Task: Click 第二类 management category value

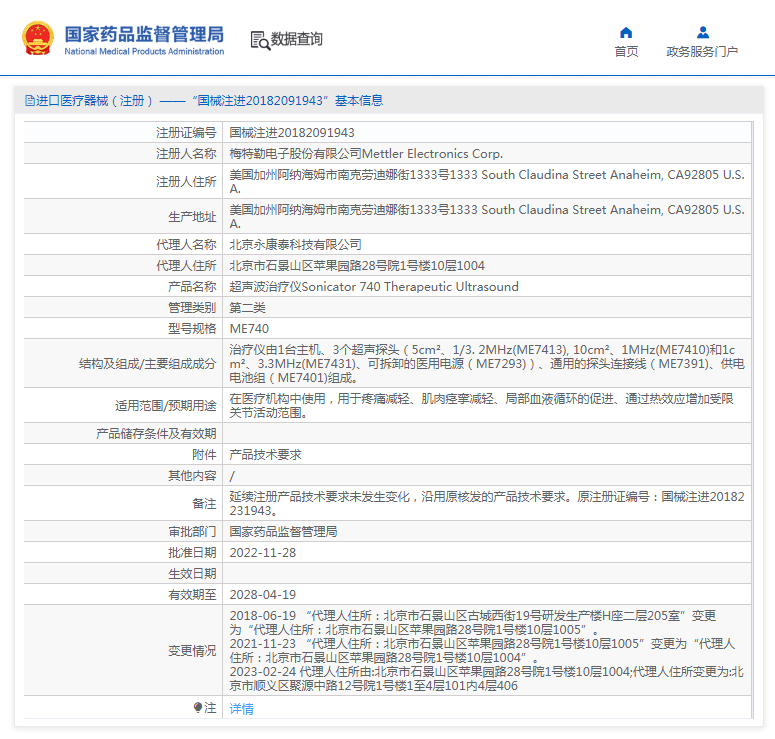Action: (x=247, y=307)
